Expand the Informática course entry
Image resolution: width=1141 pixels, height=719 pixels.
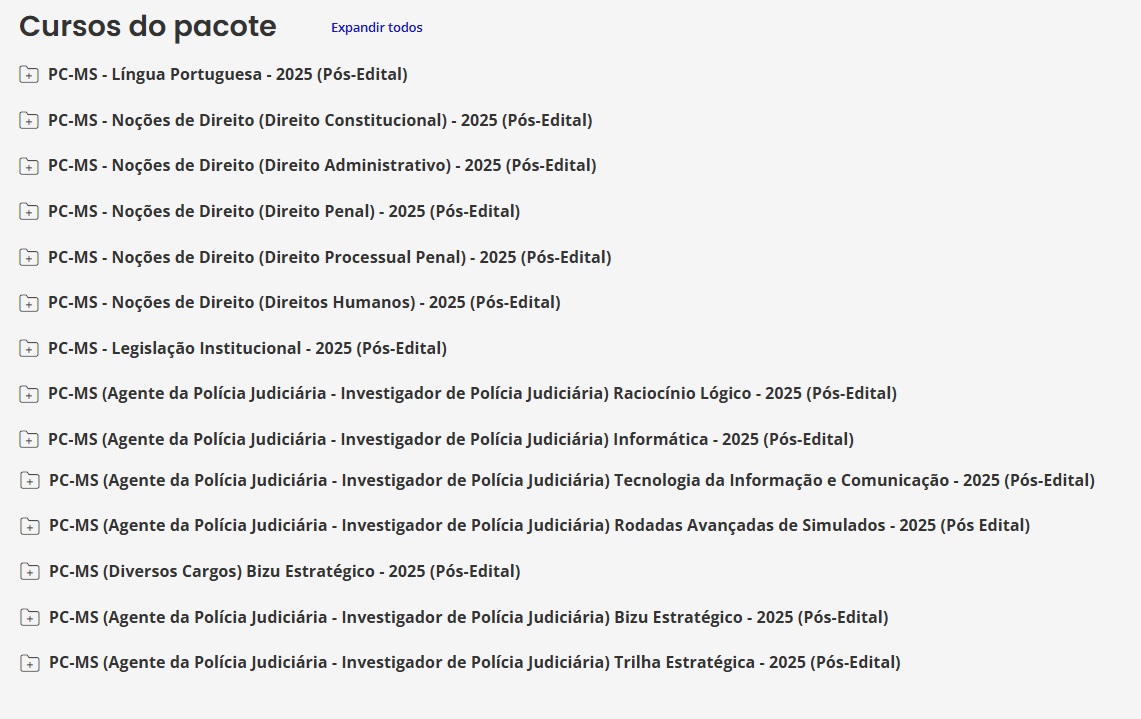(29, 439)
